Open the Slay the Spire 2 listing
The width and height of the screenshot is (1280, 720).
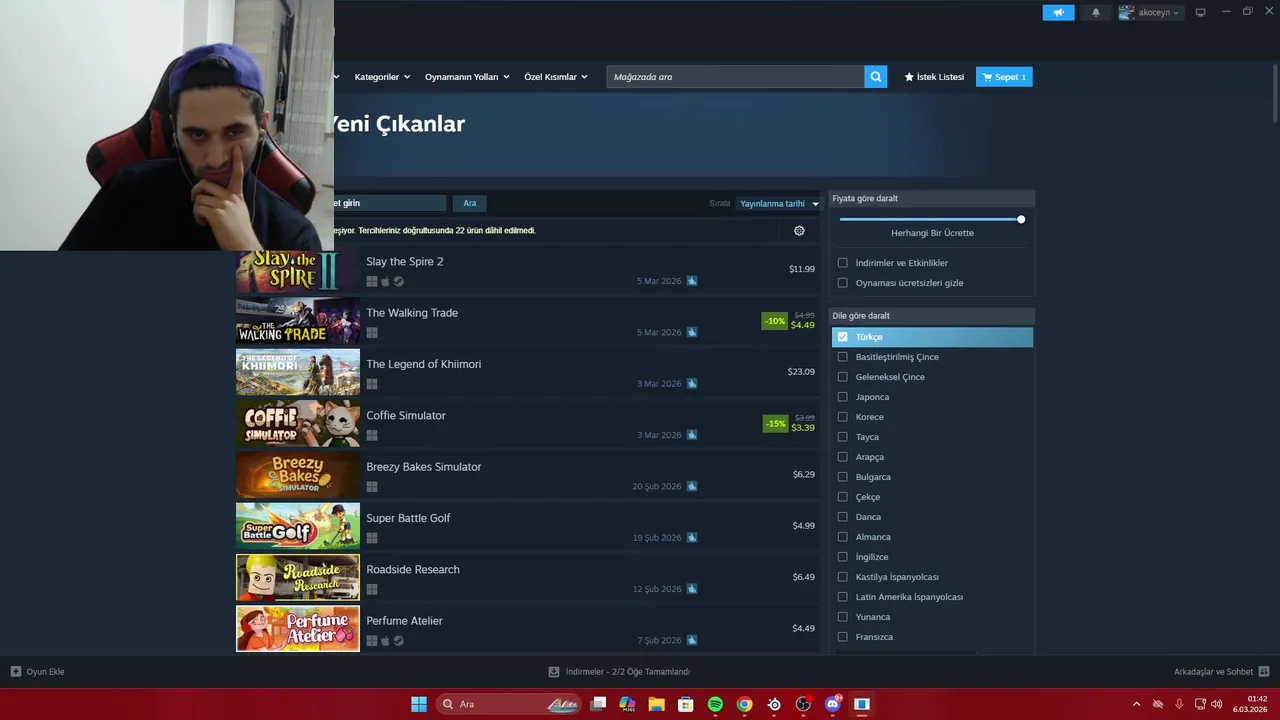[x=527, y=271]
